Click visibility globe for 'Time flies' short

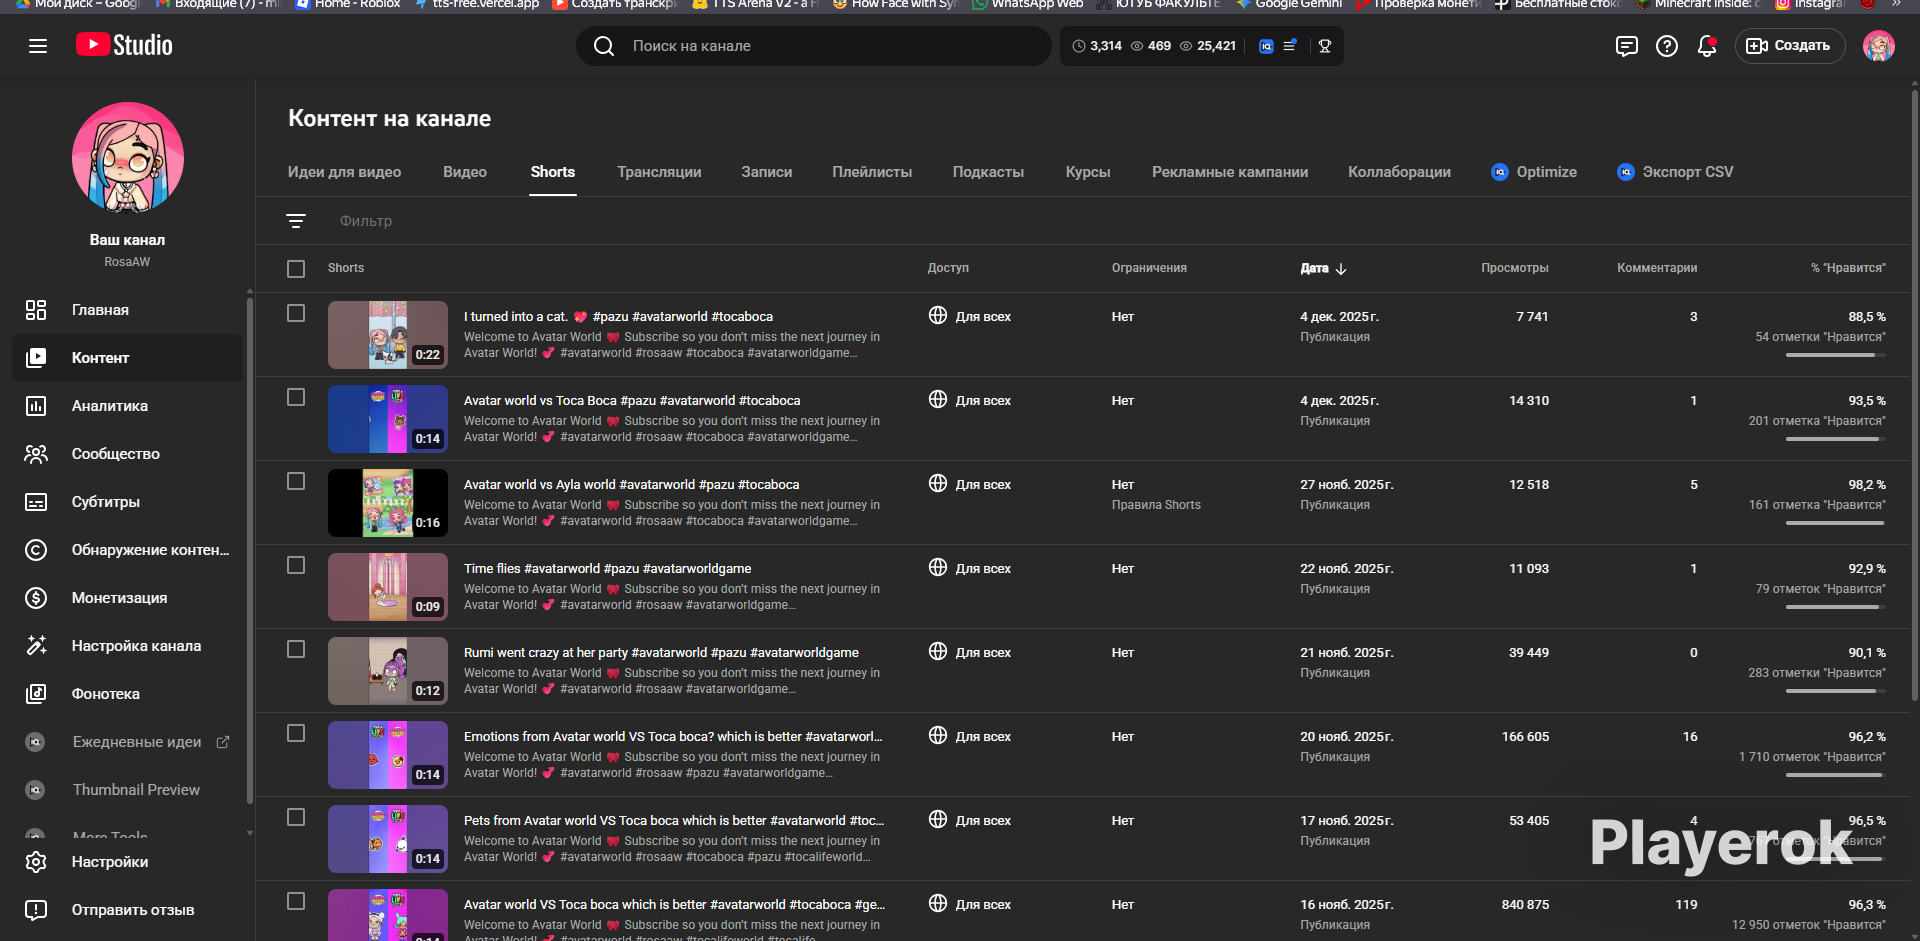pyautogui.click(x=938, y=568)
